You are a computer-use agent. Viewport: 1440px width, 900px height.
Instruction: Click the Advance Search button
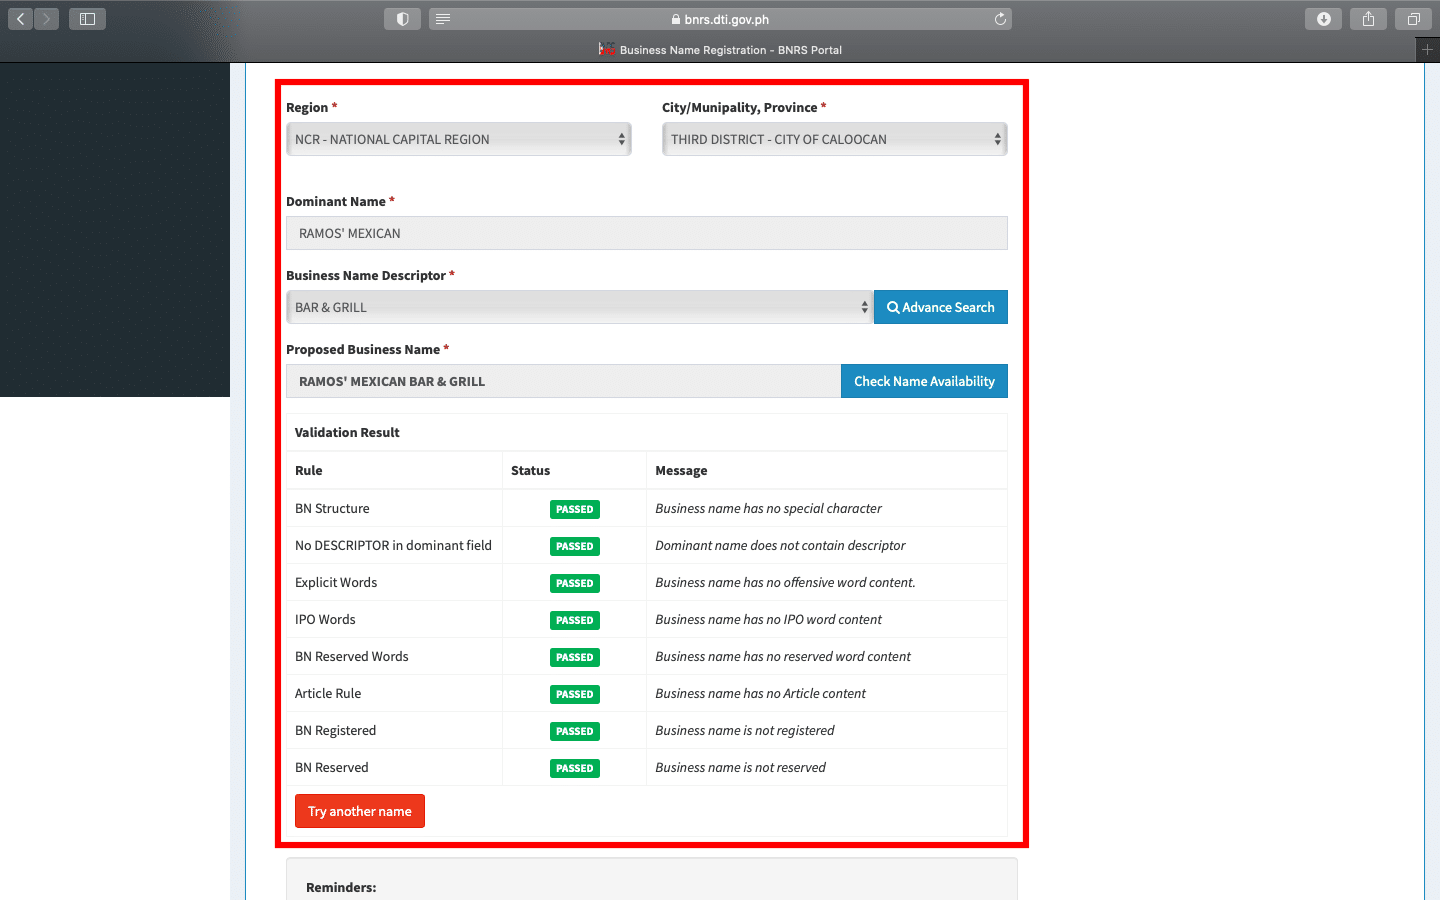coord(940,307)
